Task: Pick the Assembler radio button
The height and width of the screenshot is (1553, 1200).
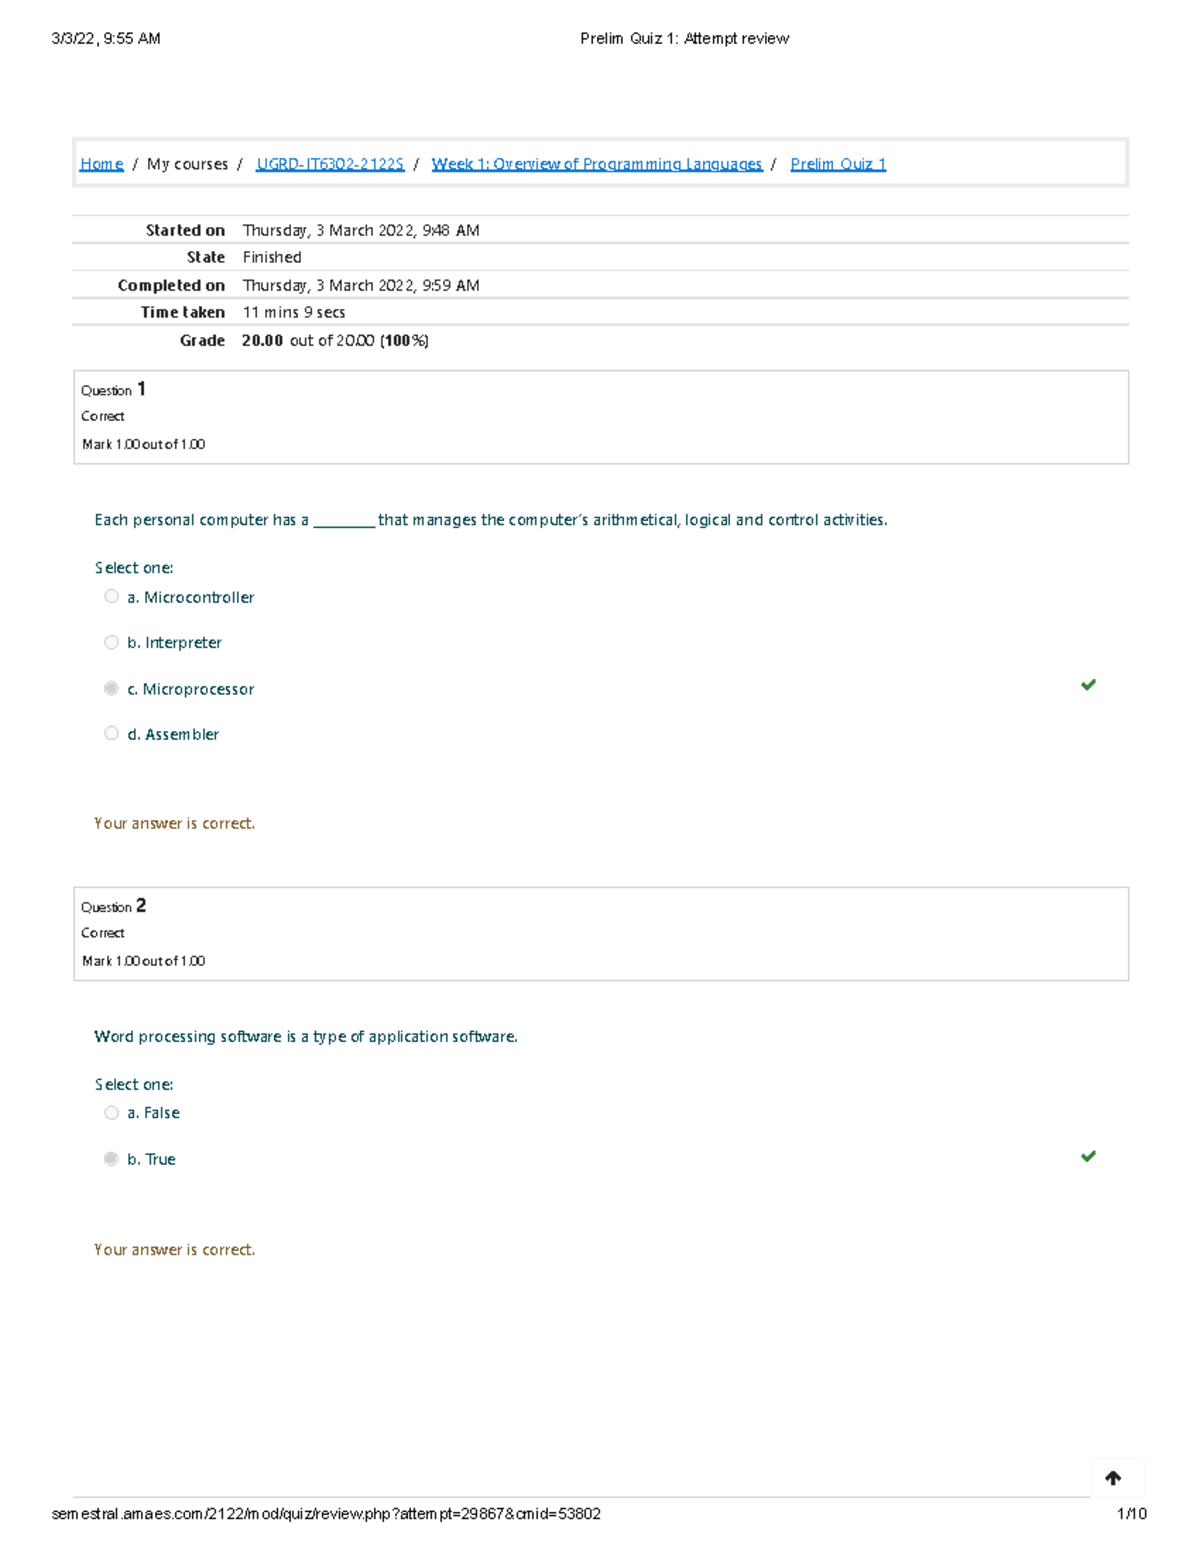Action: point(111,734)
